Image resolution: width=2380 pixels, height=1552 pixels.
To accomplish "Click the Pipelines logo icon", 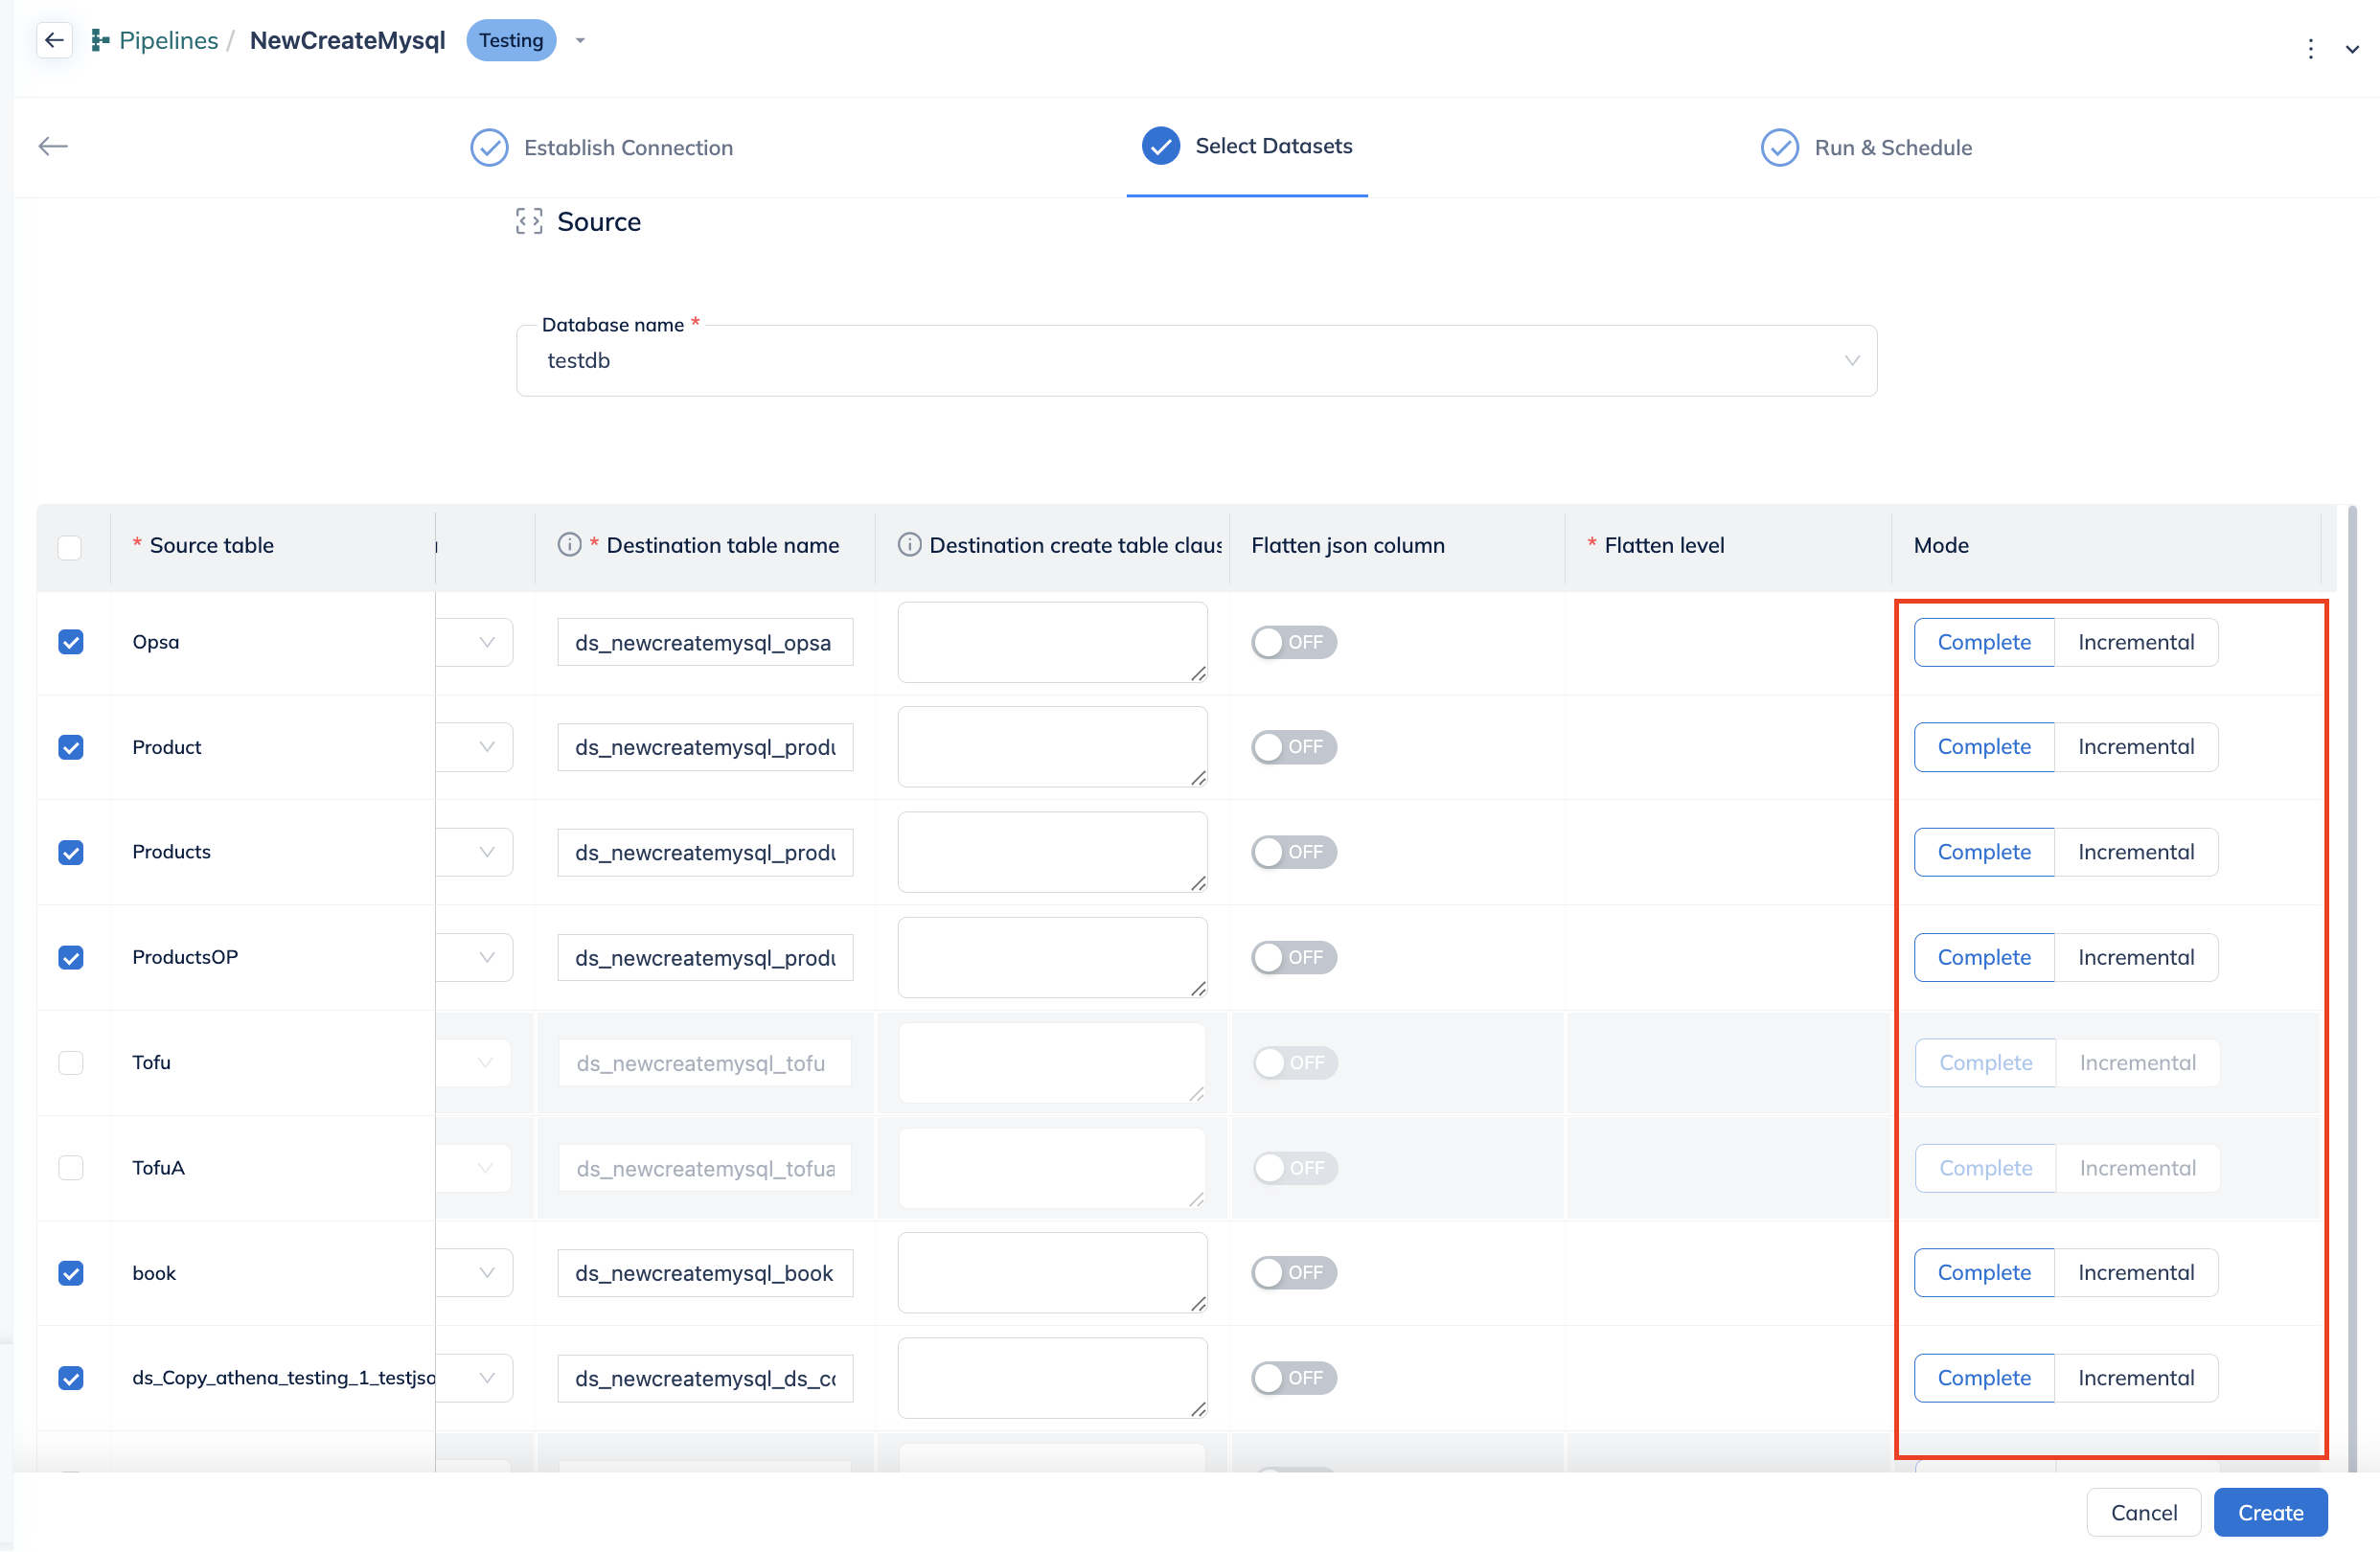I will click(x=100, y=40).
